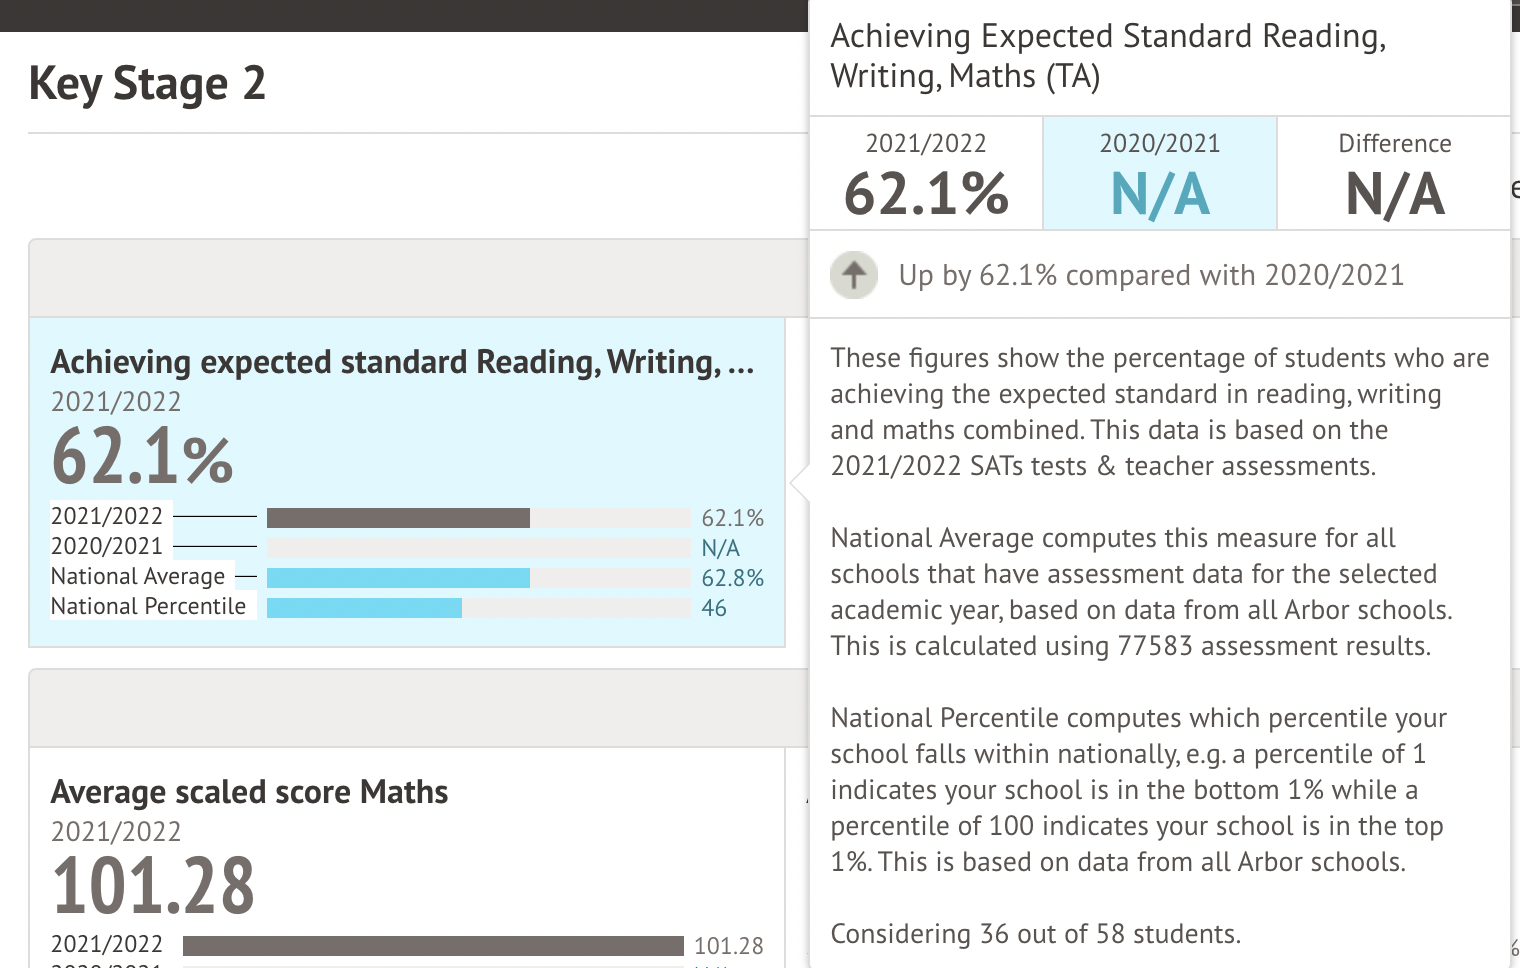Click the large 62.1% figure in the blue card
Viewport: 1520px width, 968px height.
[x=142, y=457]
